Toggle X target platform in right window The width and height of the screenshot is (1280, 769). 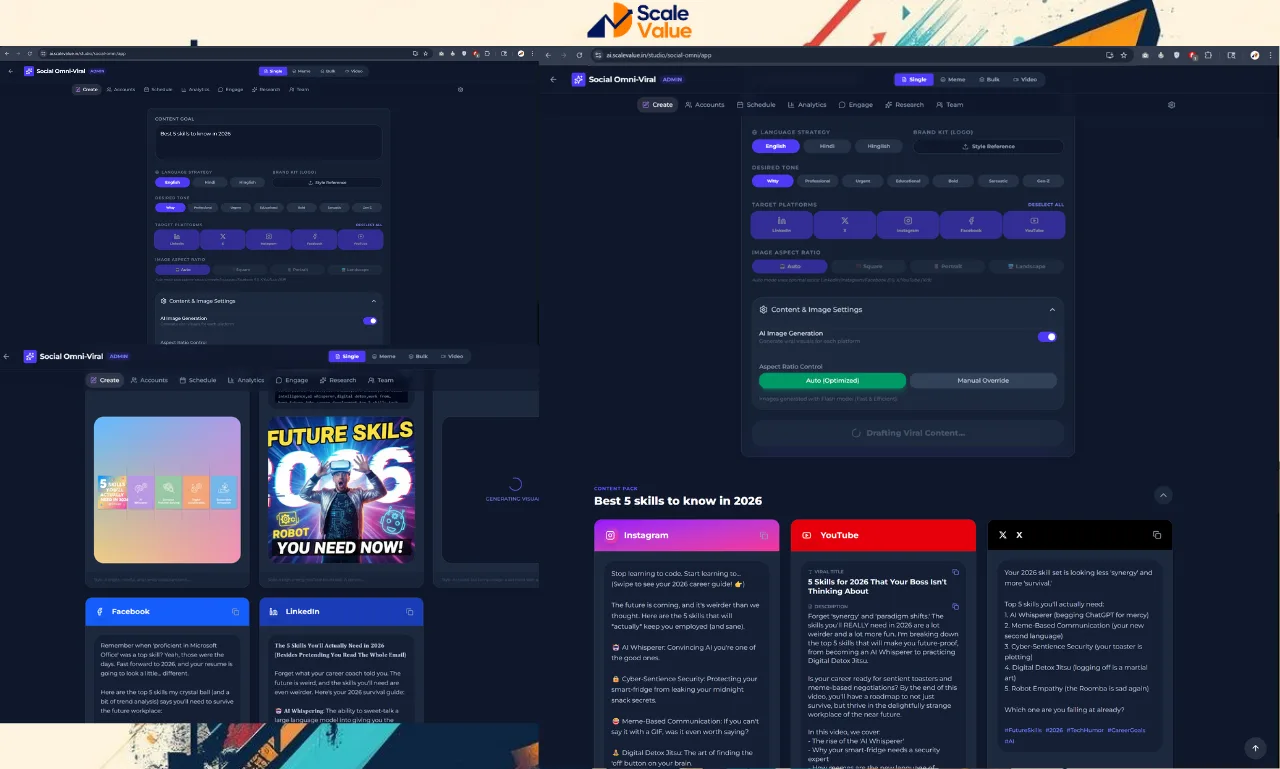pos(845,225)
